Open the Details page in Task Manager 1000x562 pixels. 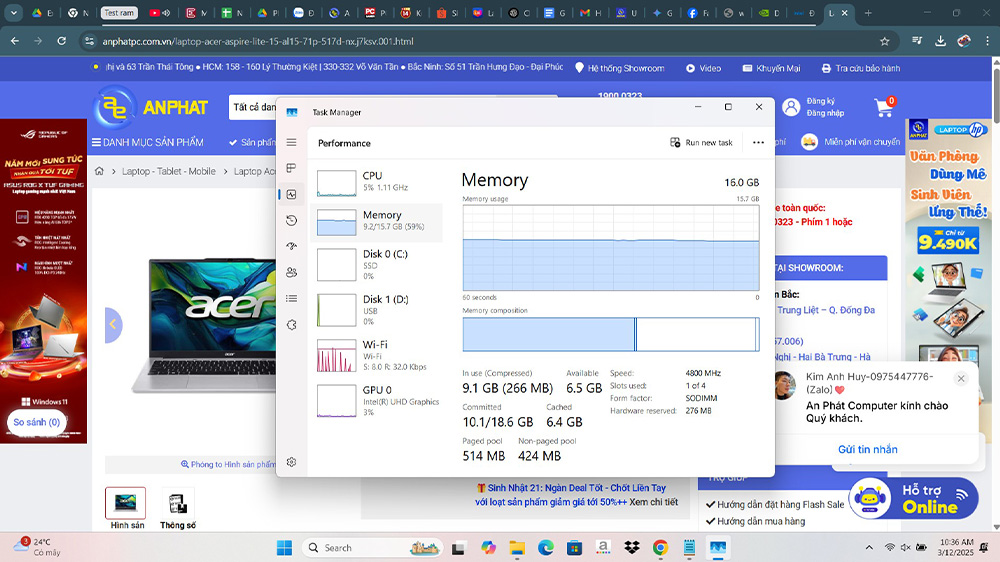[x=291, y=299]
